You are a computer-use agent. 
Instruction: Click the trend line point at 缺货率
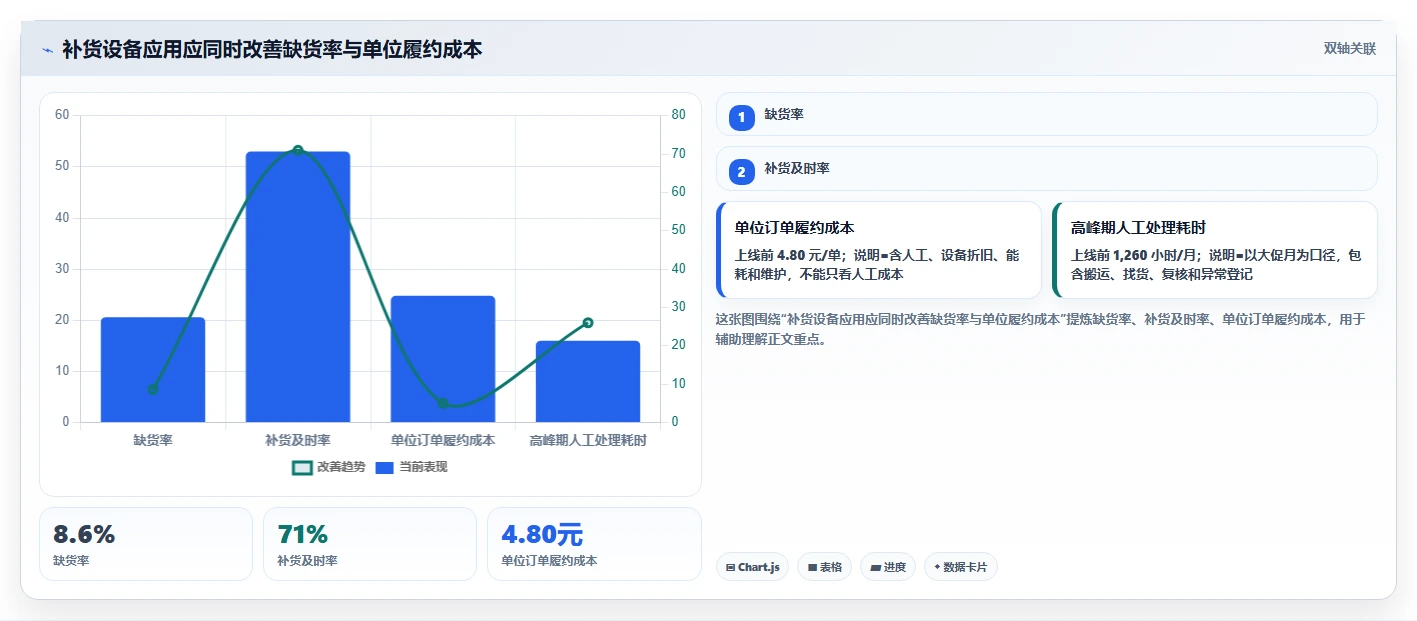pos(153,390)
